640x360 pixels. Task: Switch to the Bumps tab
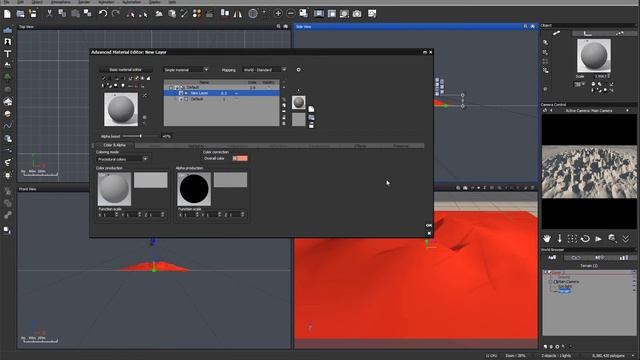(155, 146)
